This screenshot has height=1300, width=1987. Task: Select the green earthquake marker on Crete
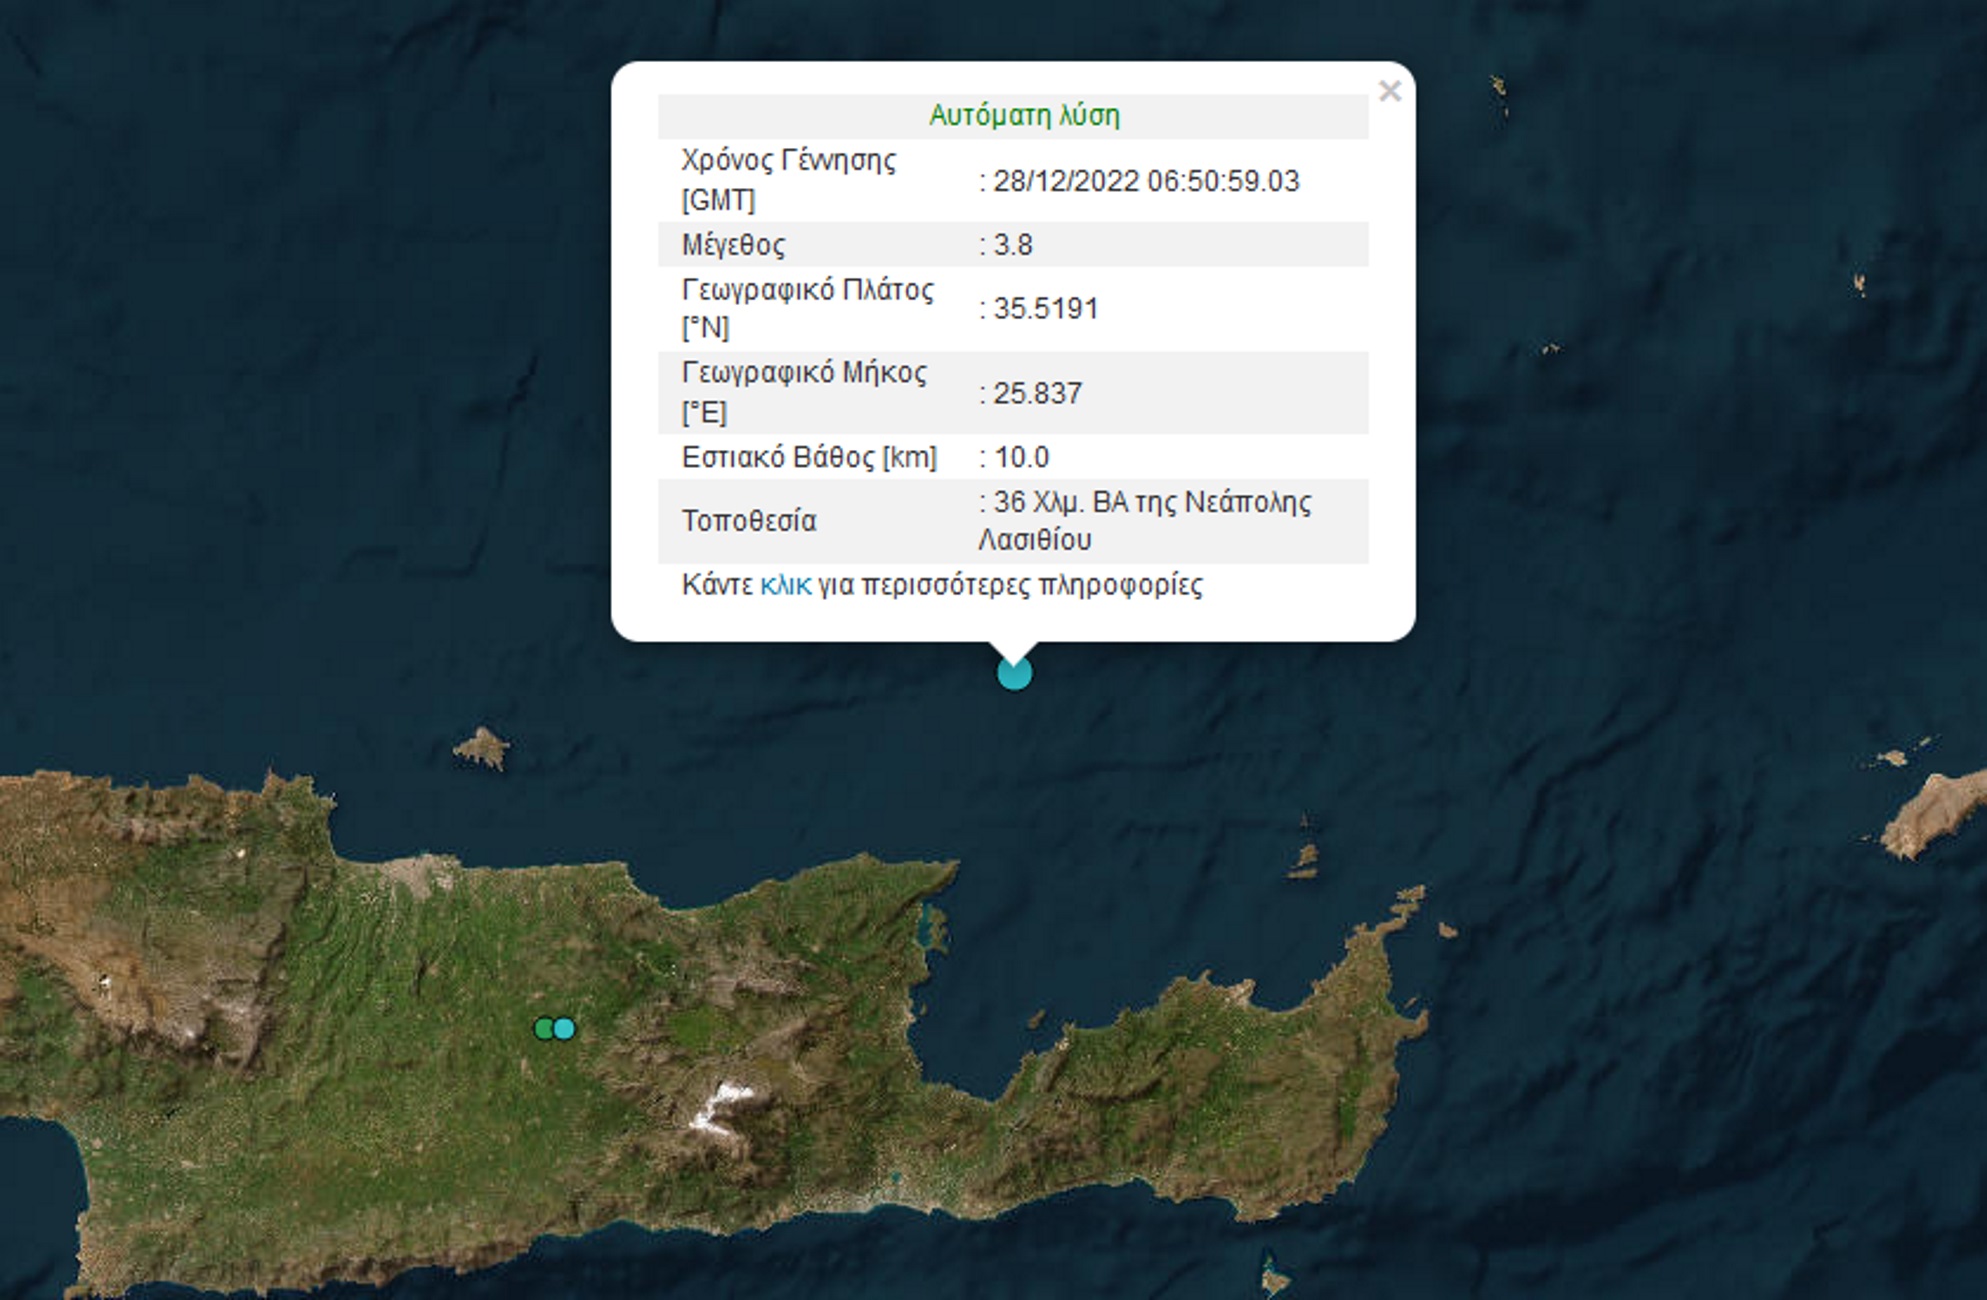pyautogui.click(x=543, y=1028)
